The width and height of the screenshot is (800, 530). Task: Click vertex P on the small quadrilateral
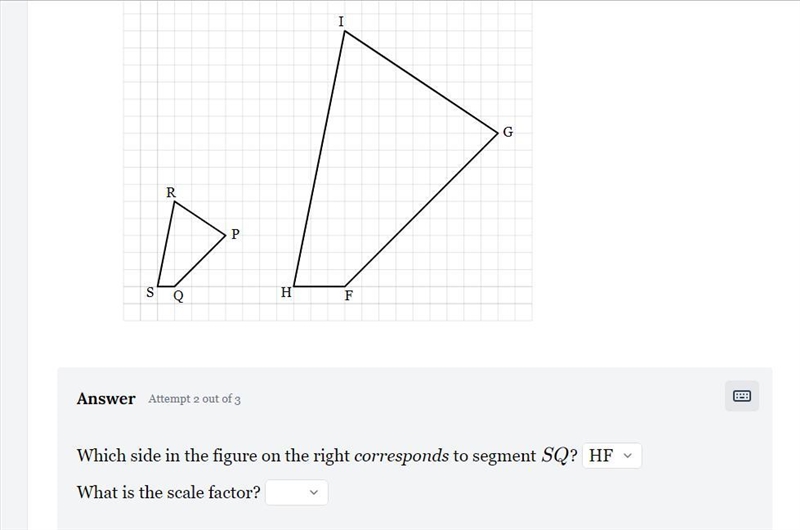click(226, 235)
